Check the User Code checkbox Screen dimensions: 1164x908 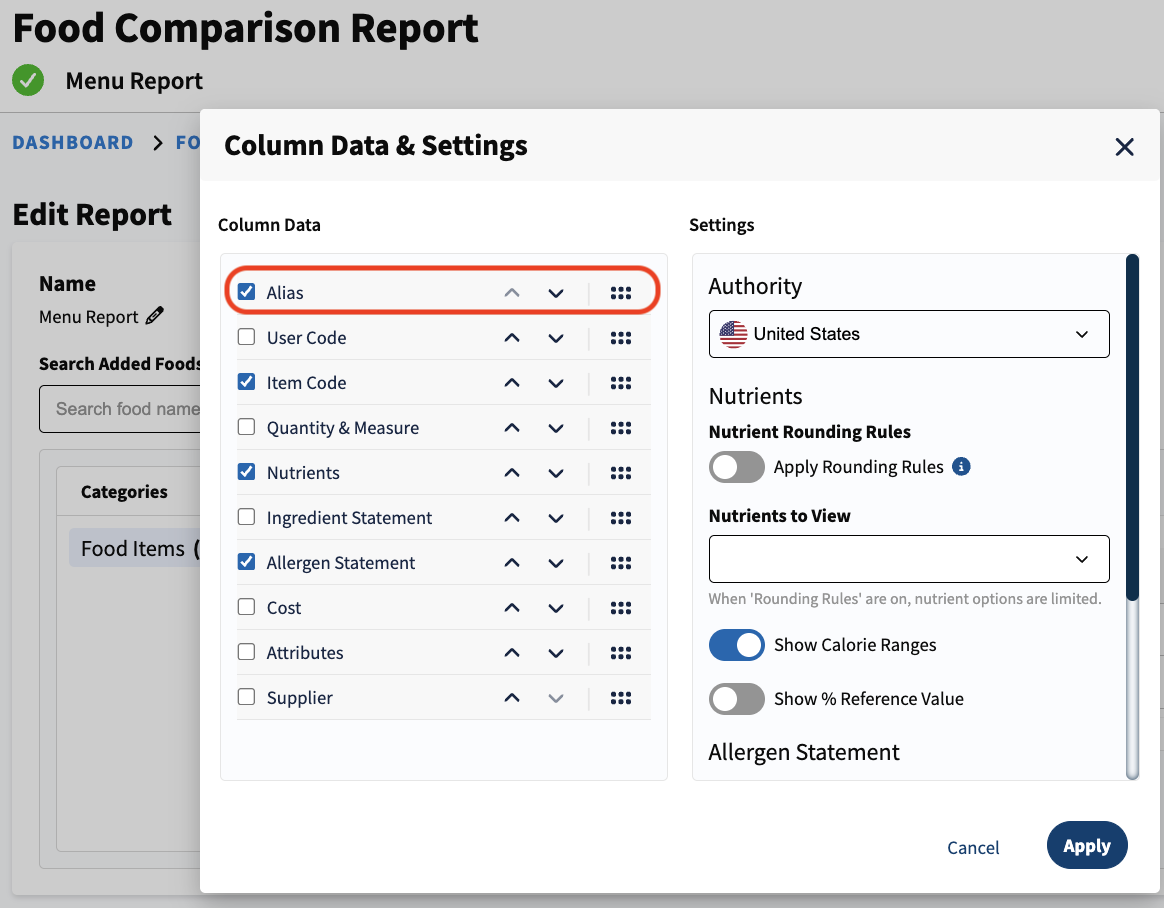(246, 337)
